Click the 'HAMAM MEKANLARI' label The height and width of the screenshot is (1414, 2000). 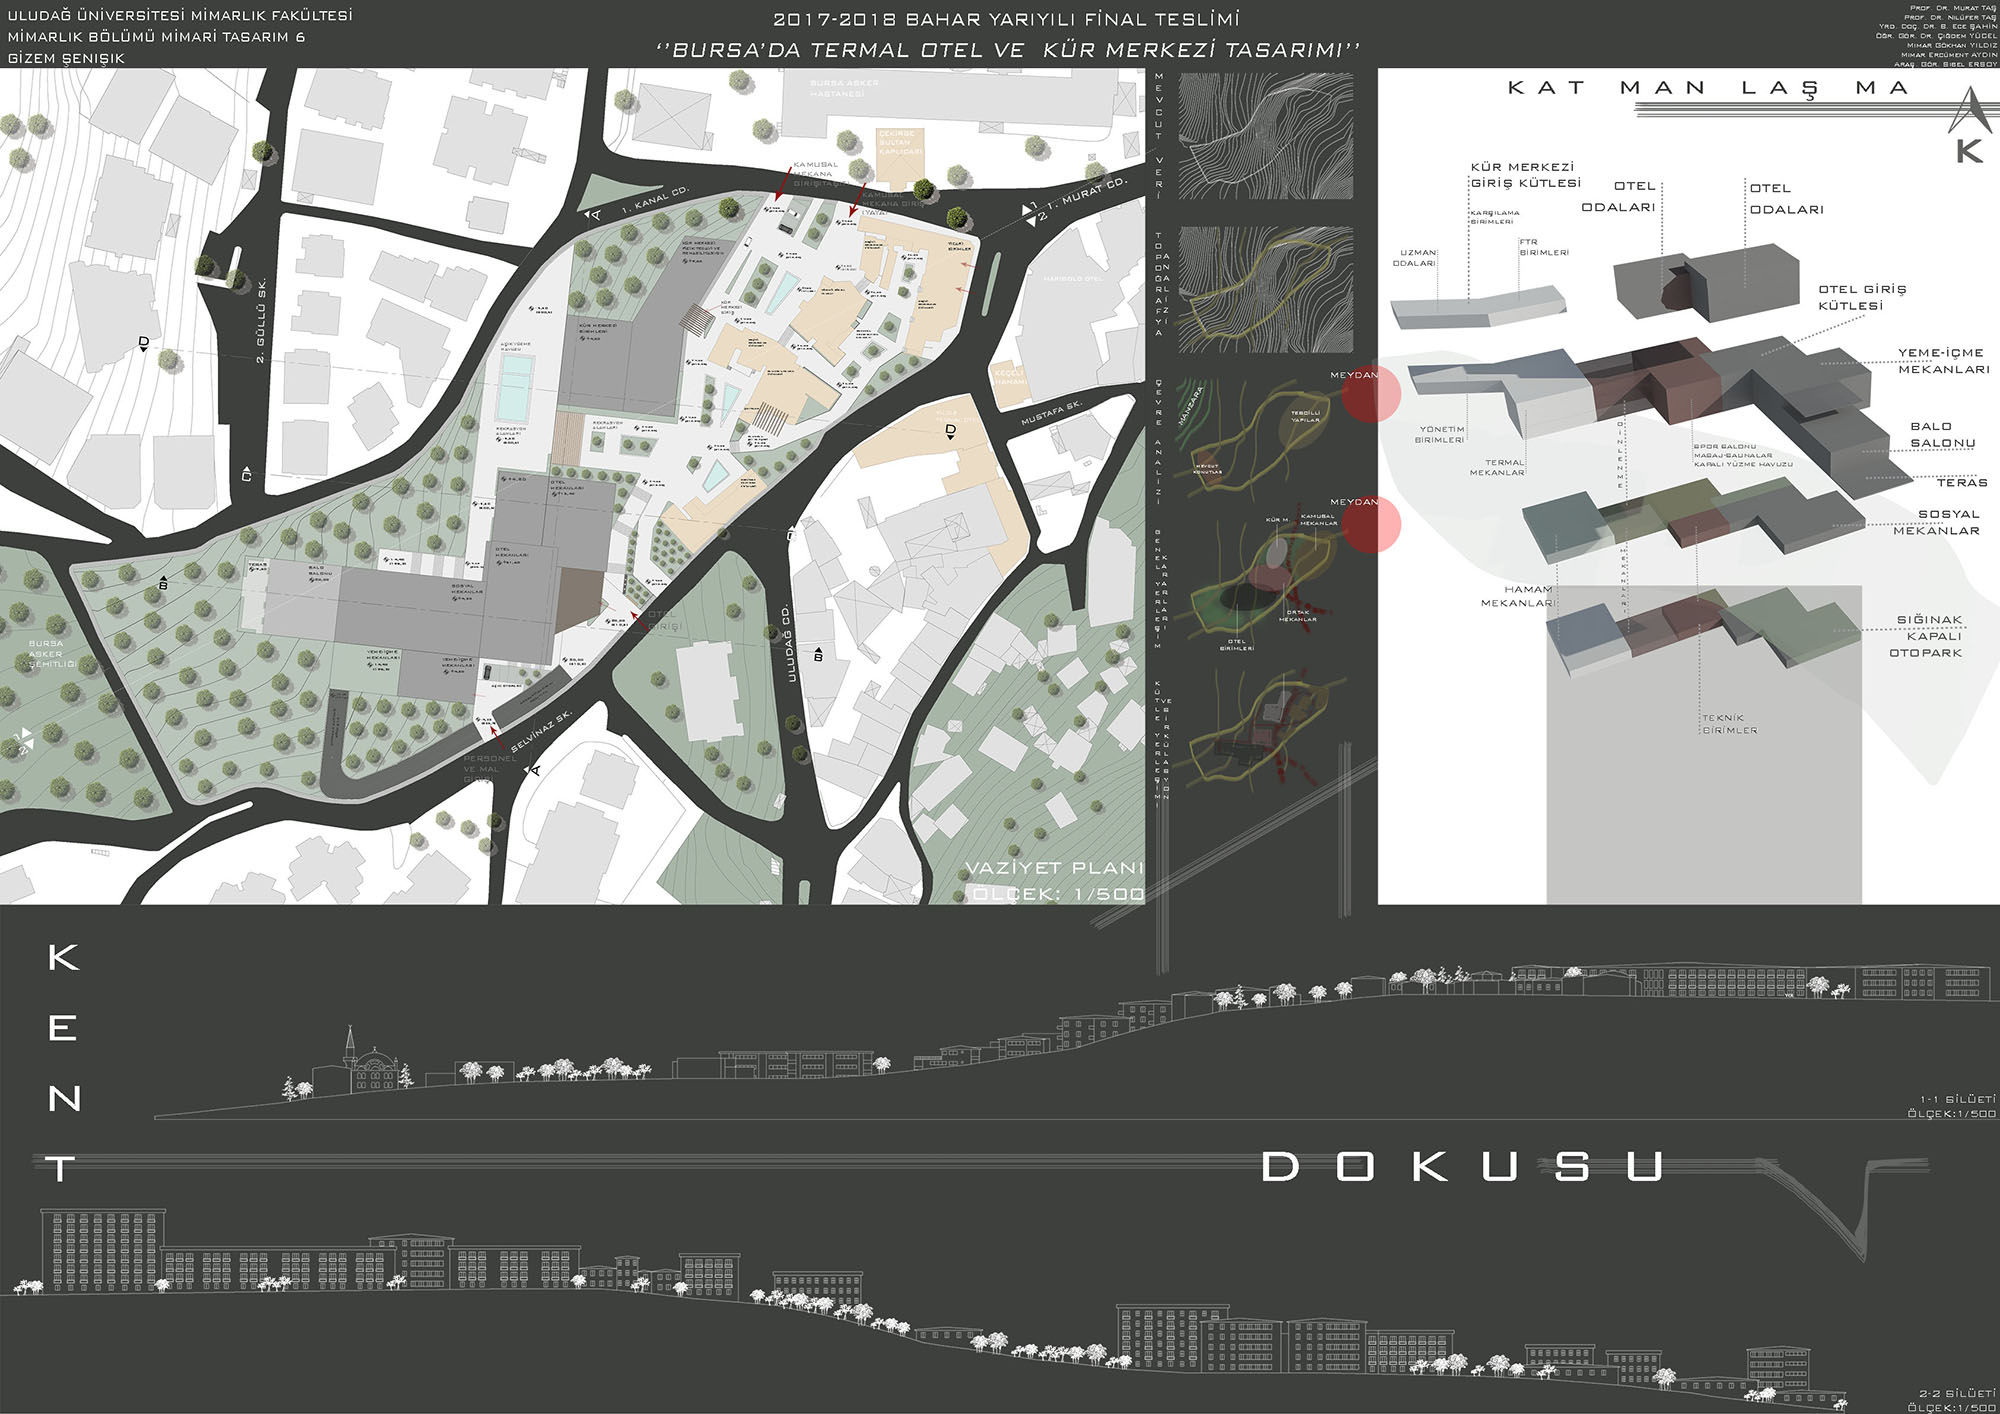1517,596
